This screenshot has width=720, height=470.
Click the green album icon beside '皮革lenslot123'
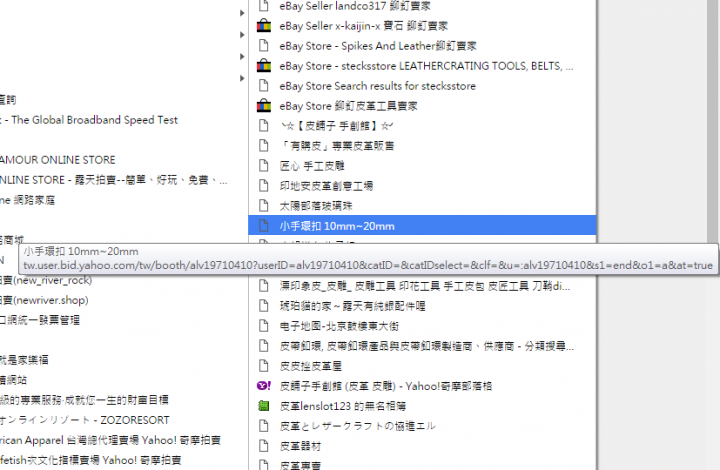pos(264,406)
